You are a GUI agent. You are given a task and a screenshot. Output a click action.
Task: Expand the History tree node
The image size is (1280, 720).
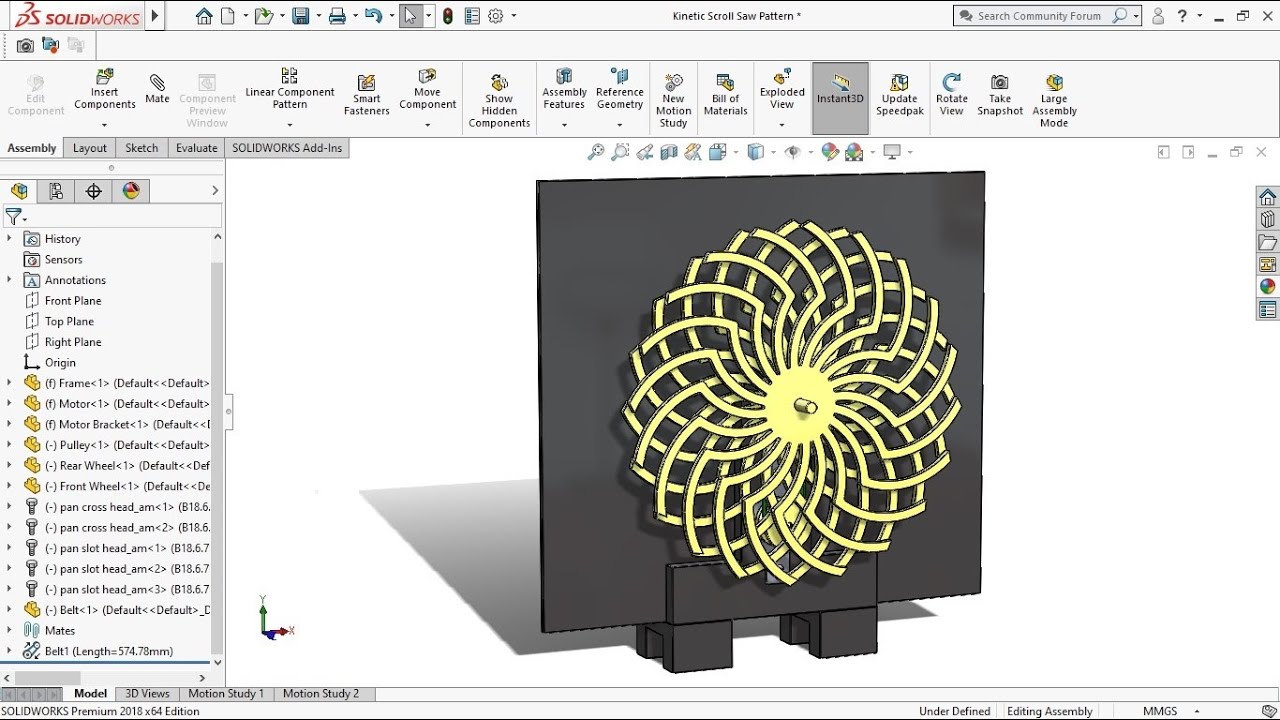tap(9, 238)
